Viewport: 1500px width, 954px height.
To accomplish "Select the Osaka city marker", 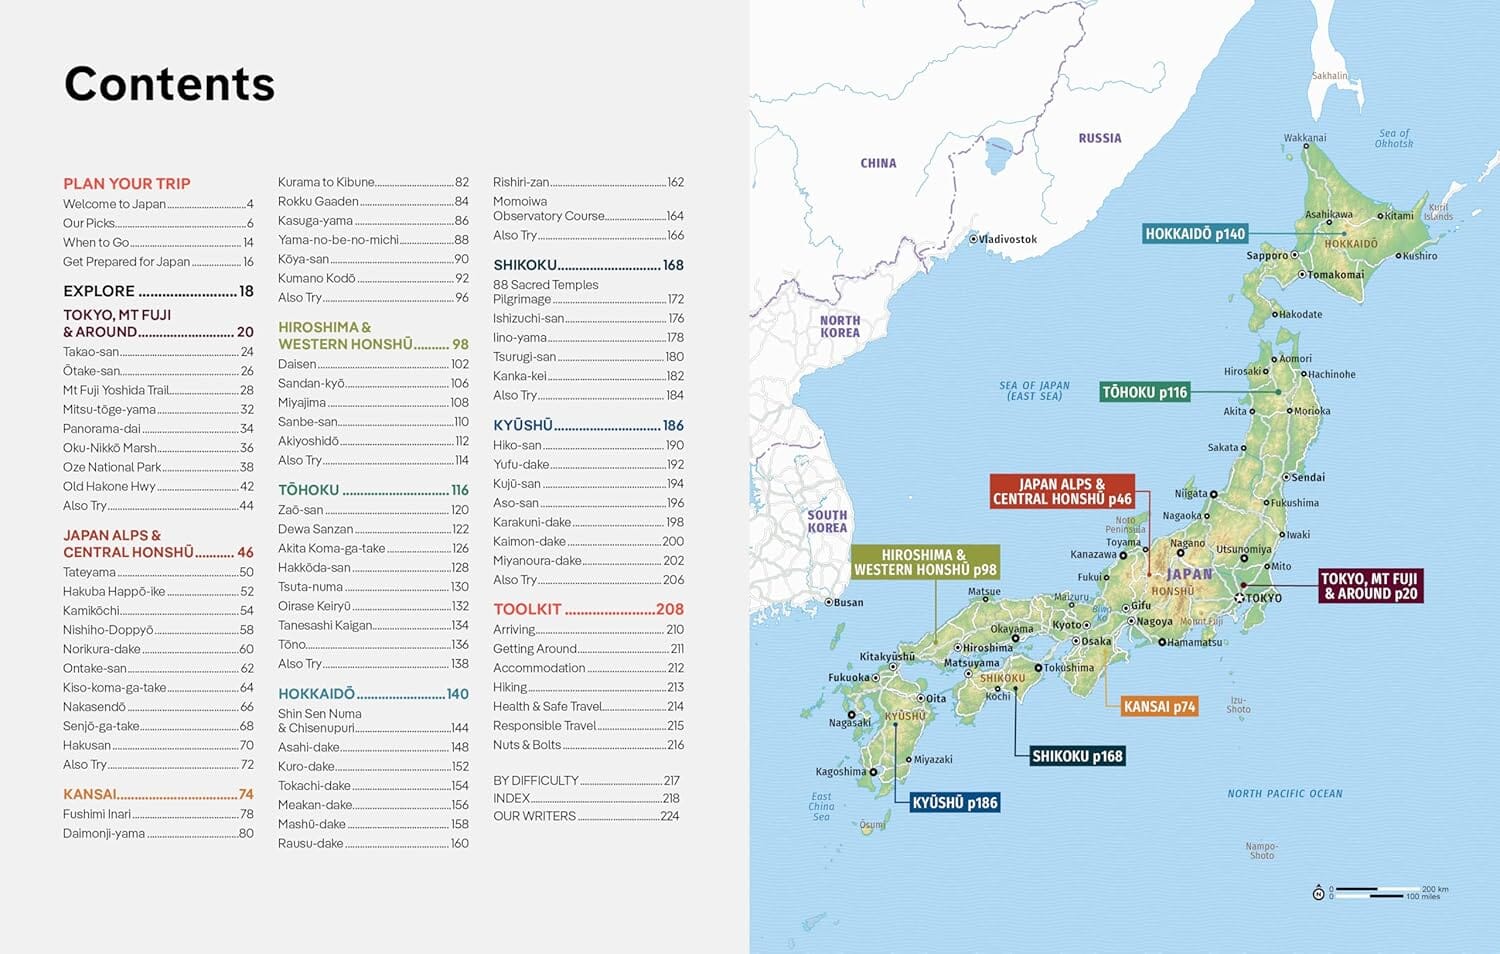I will [x=1076, y=641].
